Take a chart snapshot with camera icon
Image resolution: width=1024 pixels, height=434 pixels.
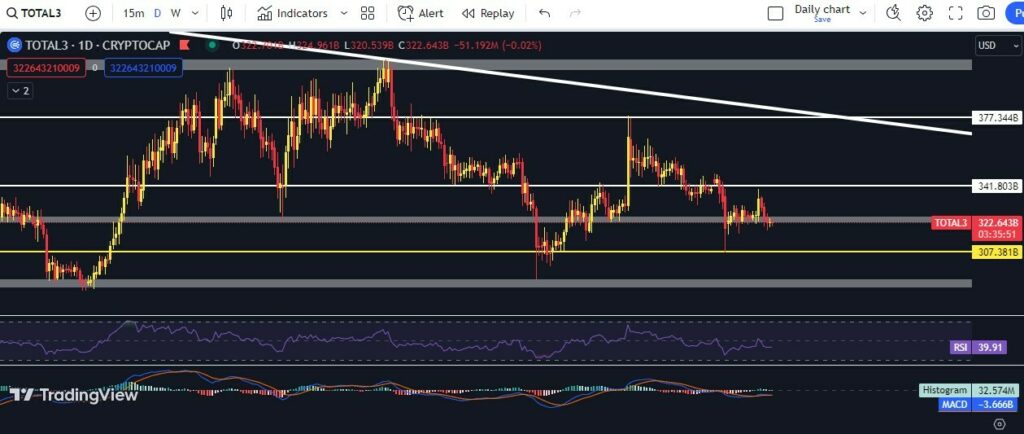986,13
